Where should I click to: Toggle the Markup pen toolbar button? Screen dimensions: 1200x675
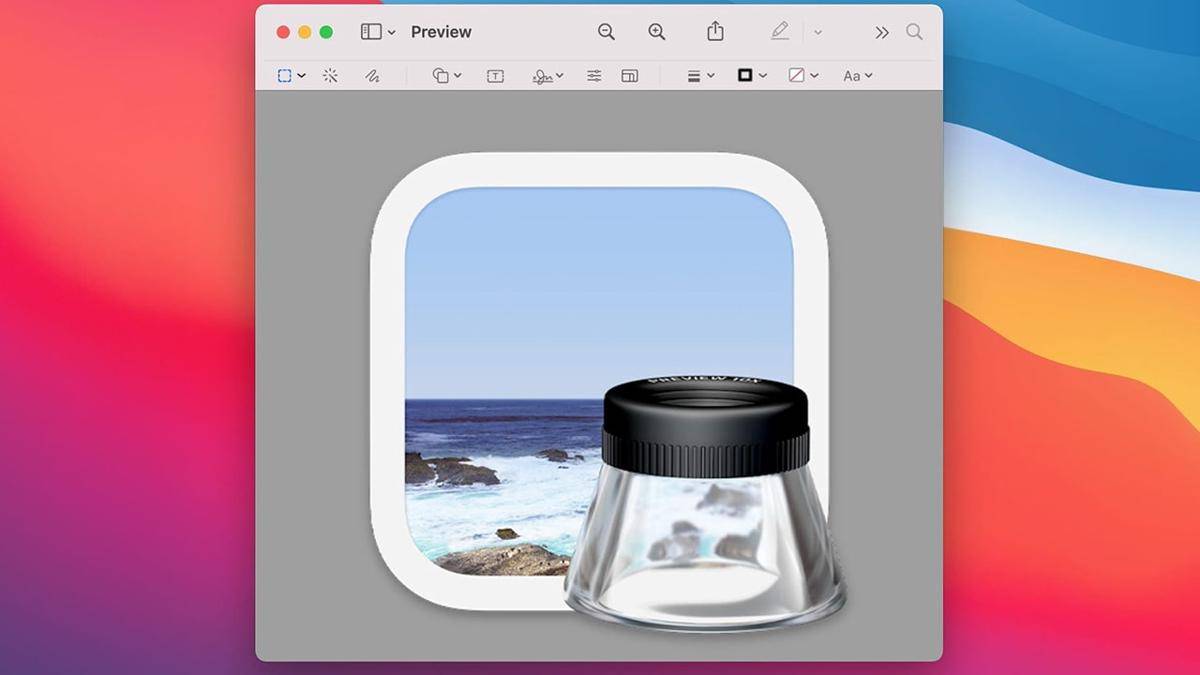tap(780, 31)
